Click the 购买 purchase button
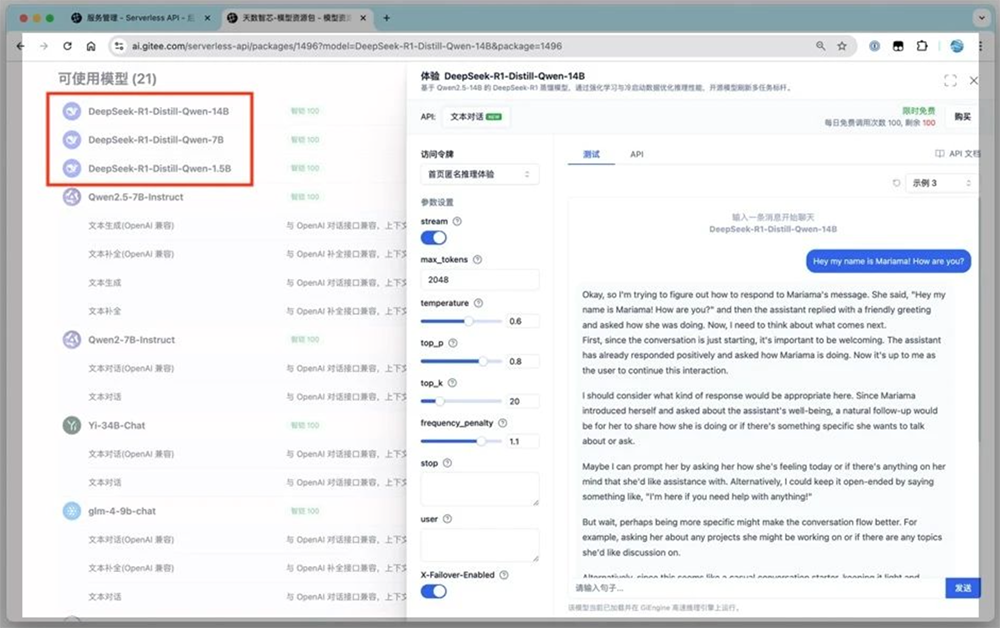The height and width of the screenshot is (628, 1000). [x=962, y=117]
